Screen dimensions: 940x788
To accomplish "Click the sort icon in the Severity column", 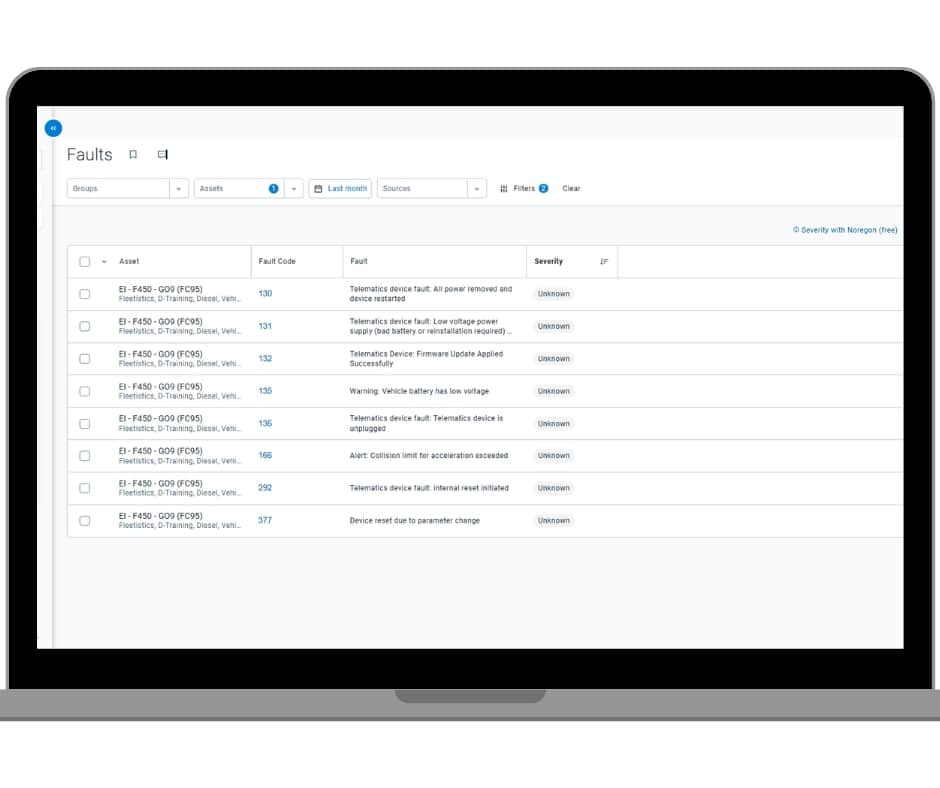I will tap(604, 262).
